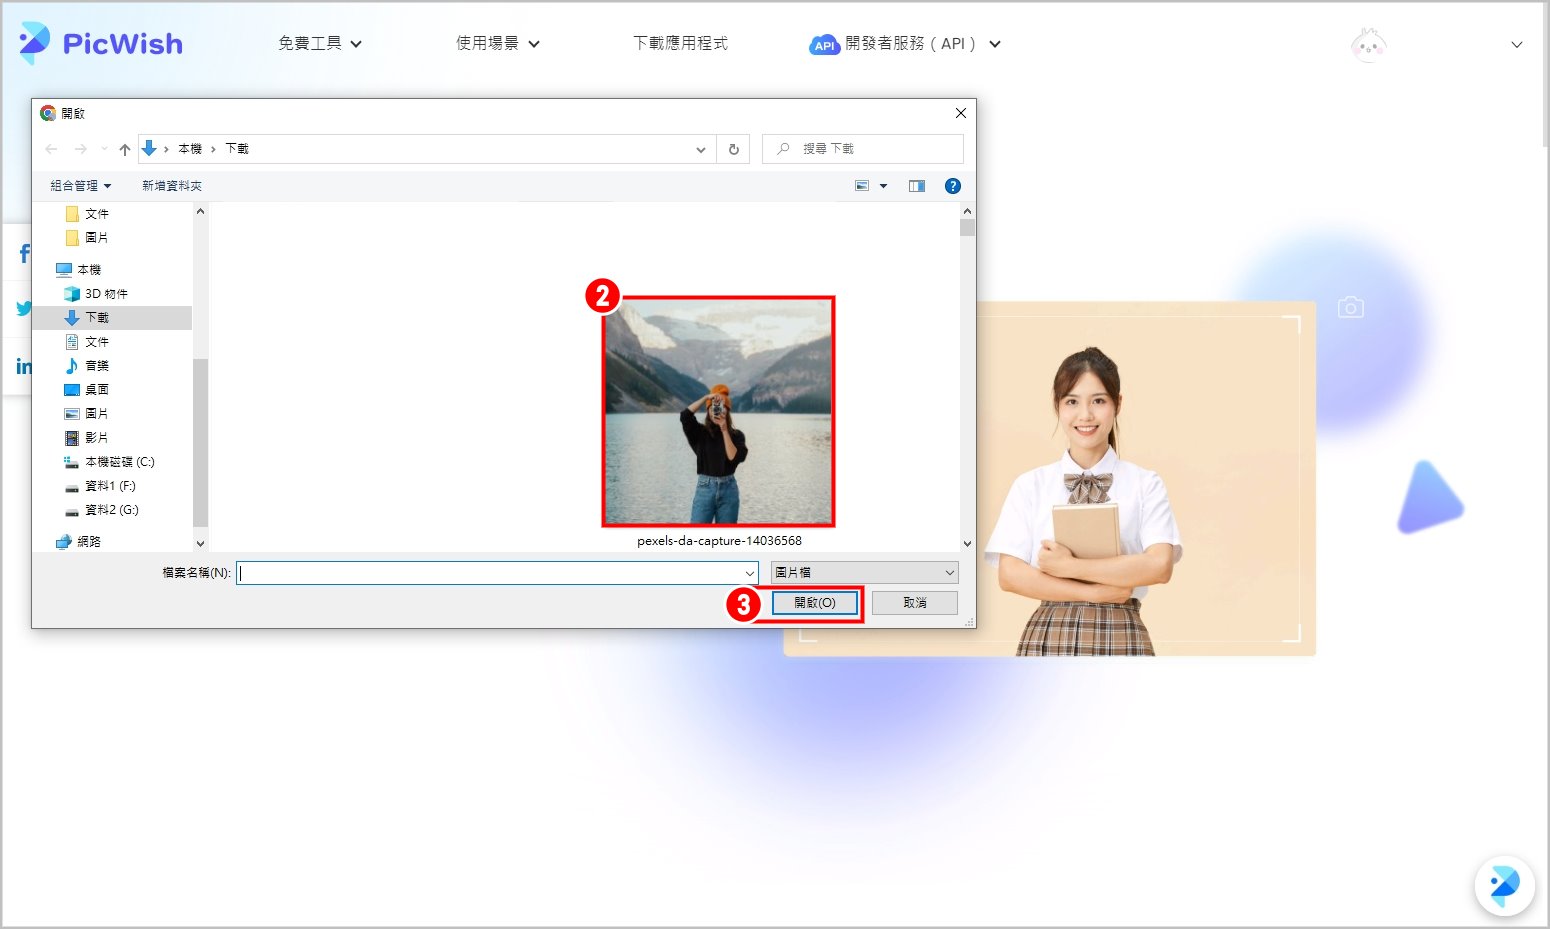Viewport: 1550px width, 929px height.
Task: Click the API badge icon
Action: click(x=824, y=45)
